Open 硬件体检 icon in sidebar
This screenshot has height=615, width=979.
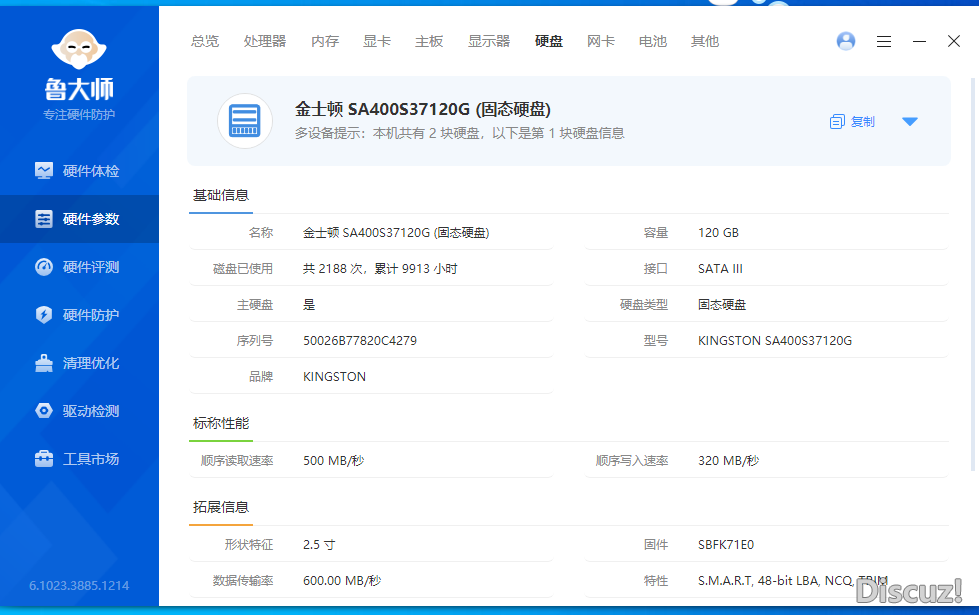(x=44, y=170)
